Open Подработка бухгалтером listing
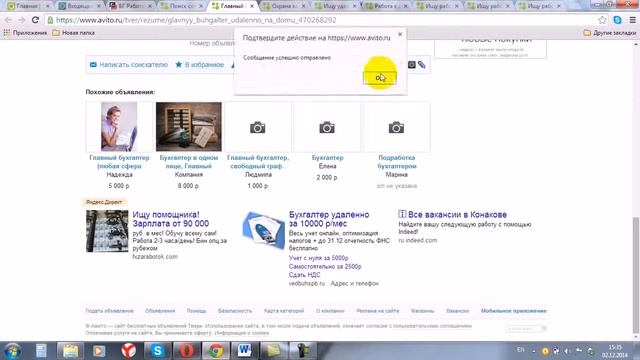Screen dimensions: 640x360 (x=397, y=162)
